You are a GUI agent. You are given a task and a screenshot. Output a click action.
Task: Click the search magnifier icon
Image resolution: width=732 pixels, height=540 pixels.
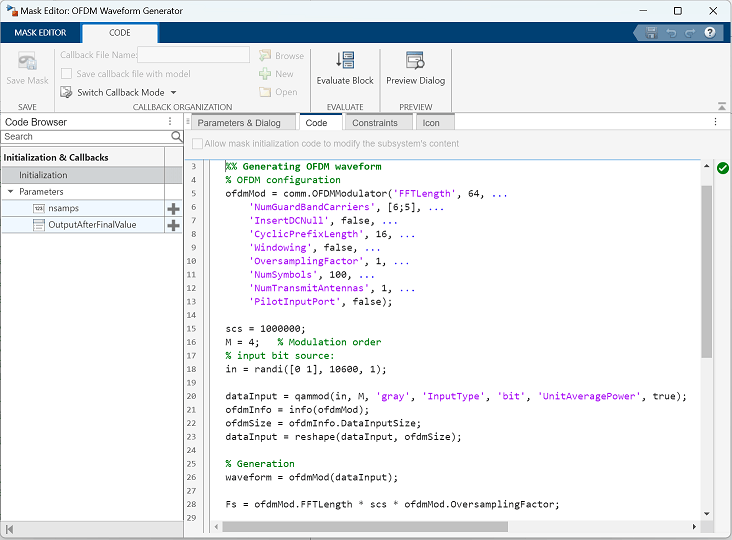pyautogui.click(x=176, y=136)
